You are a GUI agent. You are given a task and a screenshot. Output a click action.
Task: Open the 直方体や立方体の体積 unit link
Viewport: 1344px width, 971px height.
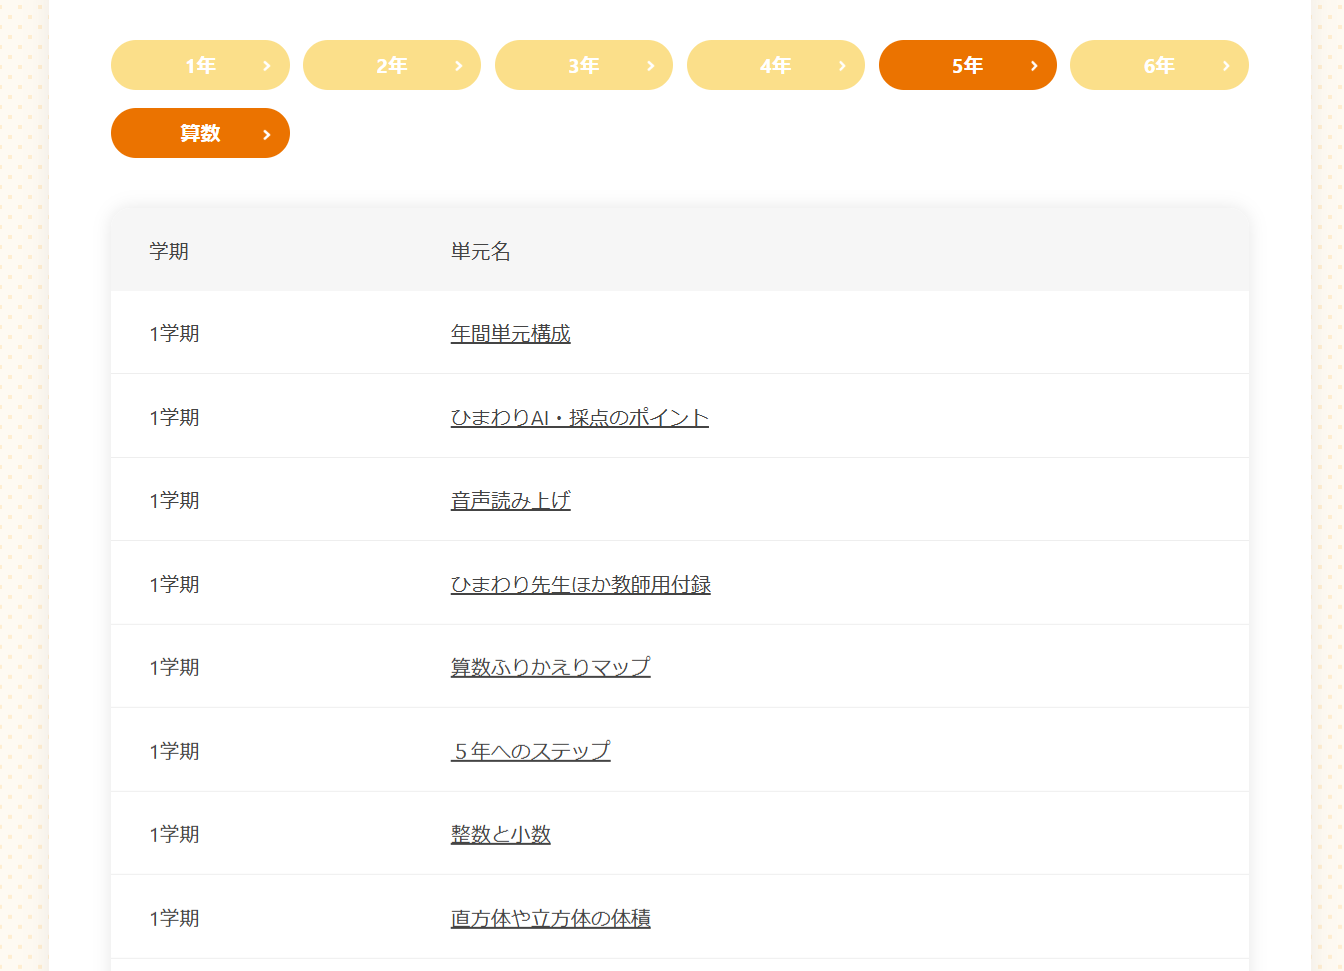click(x=550, y=918)
